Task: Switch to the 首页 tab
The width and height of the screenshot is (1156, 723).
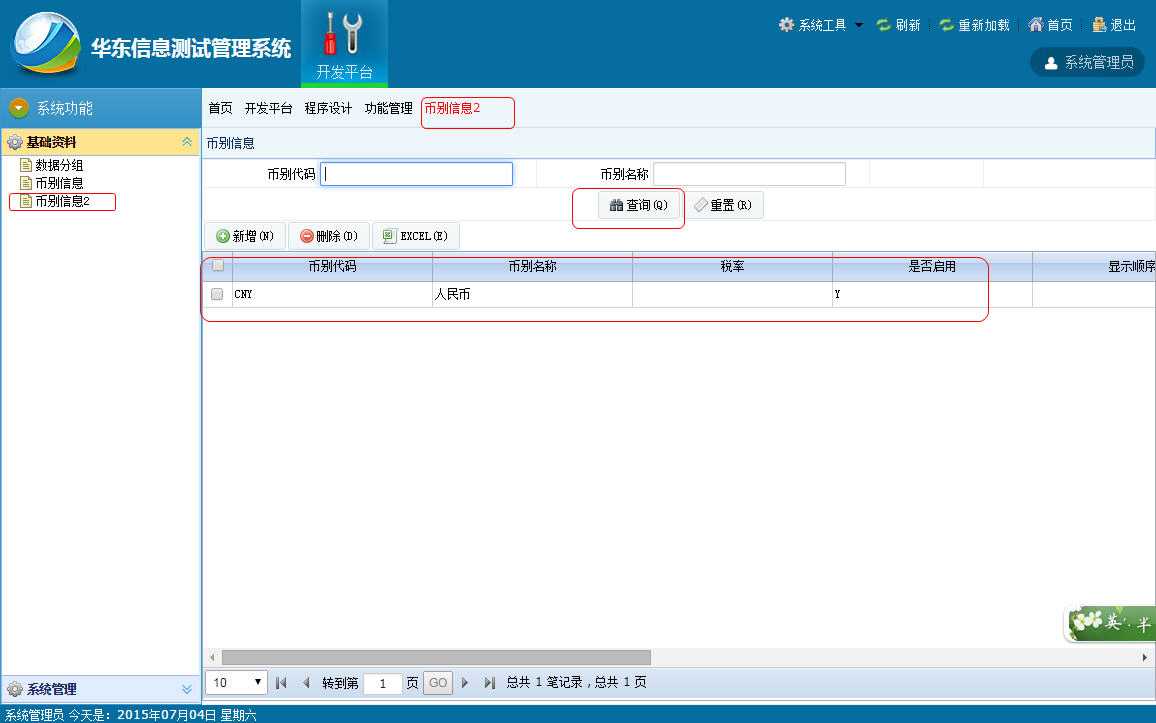Action: point(220,108)
